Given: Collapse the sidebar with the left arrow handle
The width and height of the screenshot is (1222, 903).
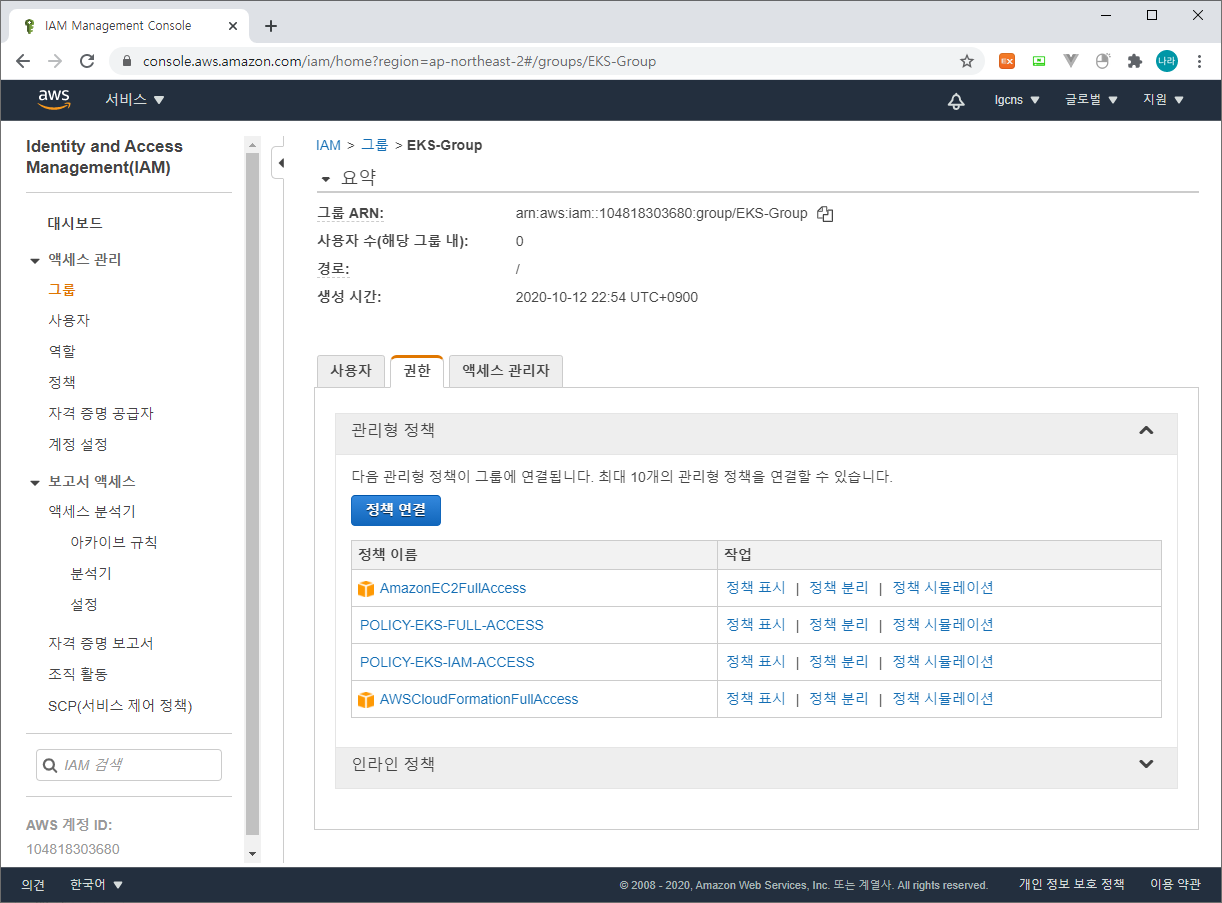Looking at the screenshot, I should [281, 163].
